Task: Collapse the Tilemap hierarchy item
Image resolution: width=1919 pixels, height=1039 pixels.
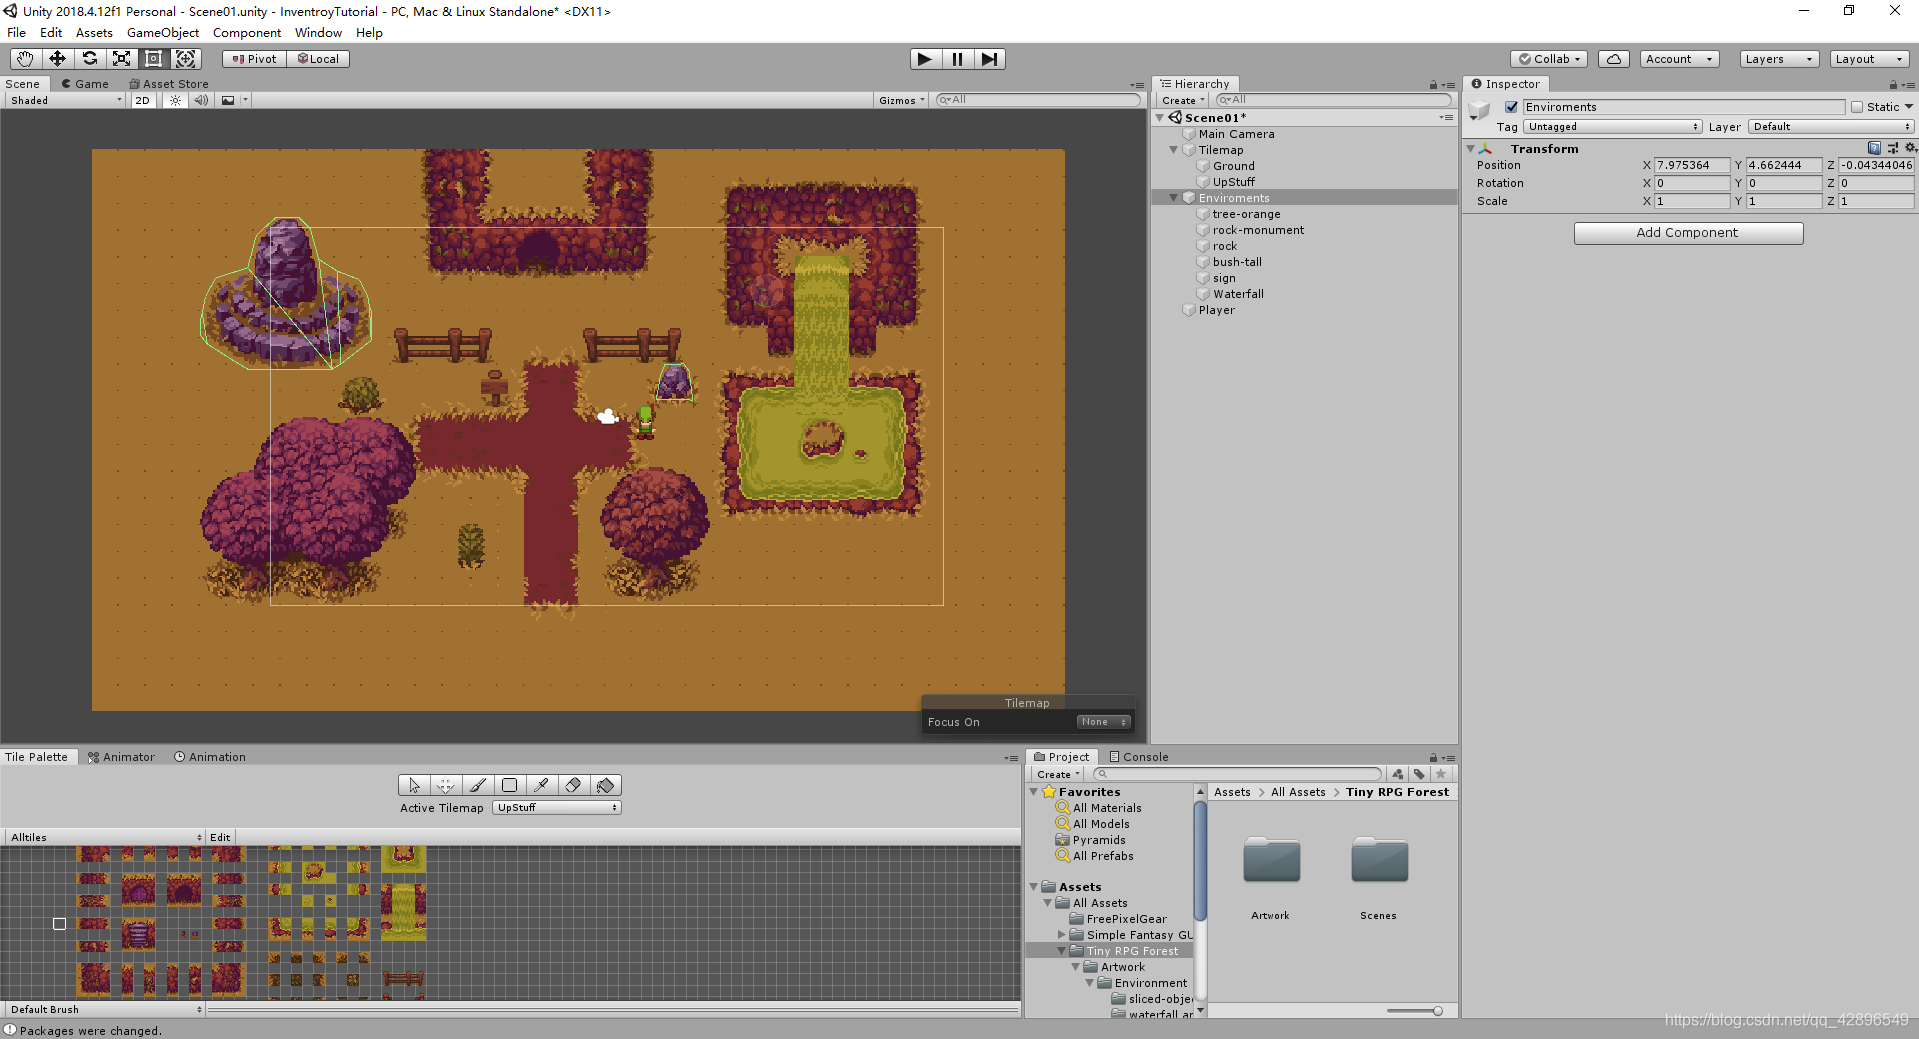Action: [x=1174, y=150]
